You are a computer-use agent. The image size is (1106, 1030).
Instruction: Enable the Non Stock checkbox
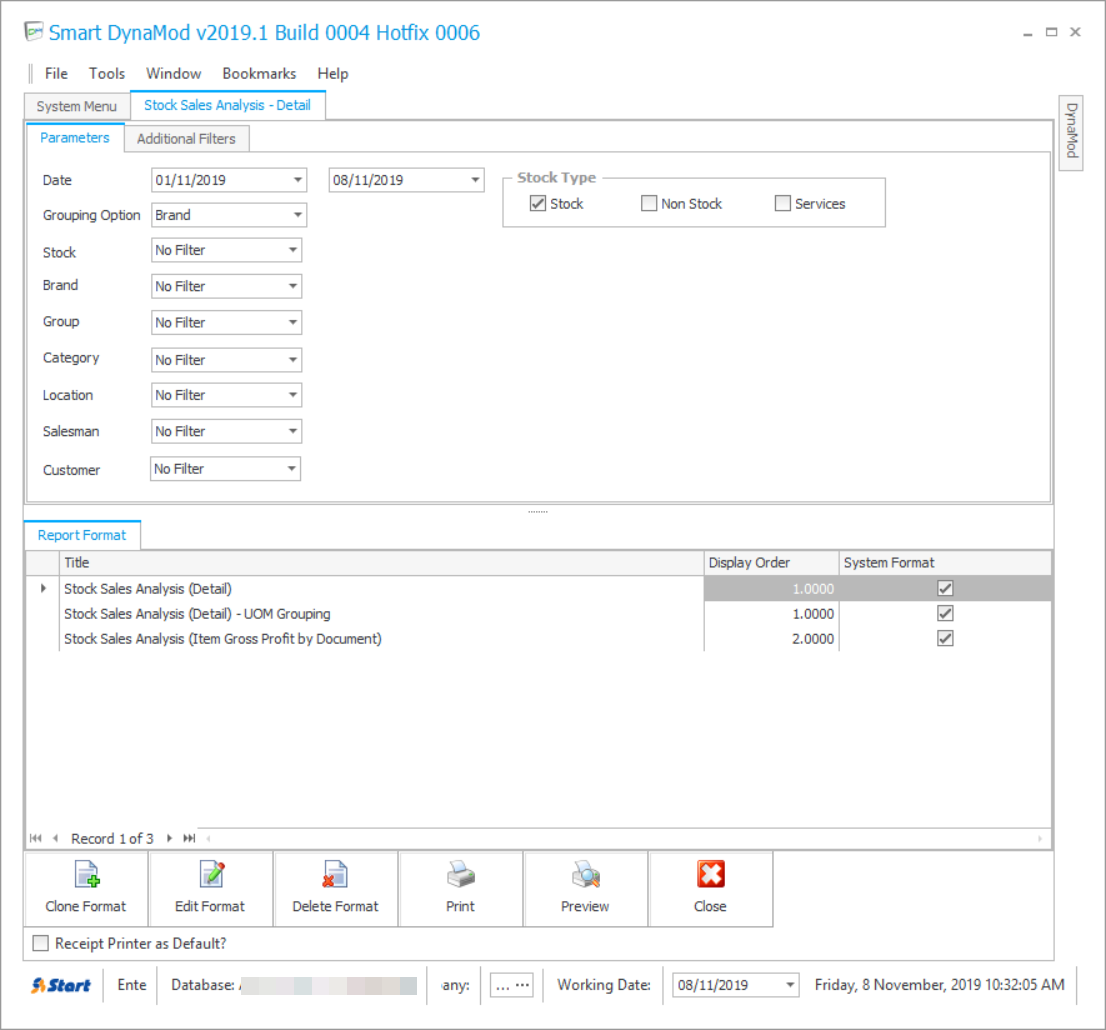pos(648,203)
